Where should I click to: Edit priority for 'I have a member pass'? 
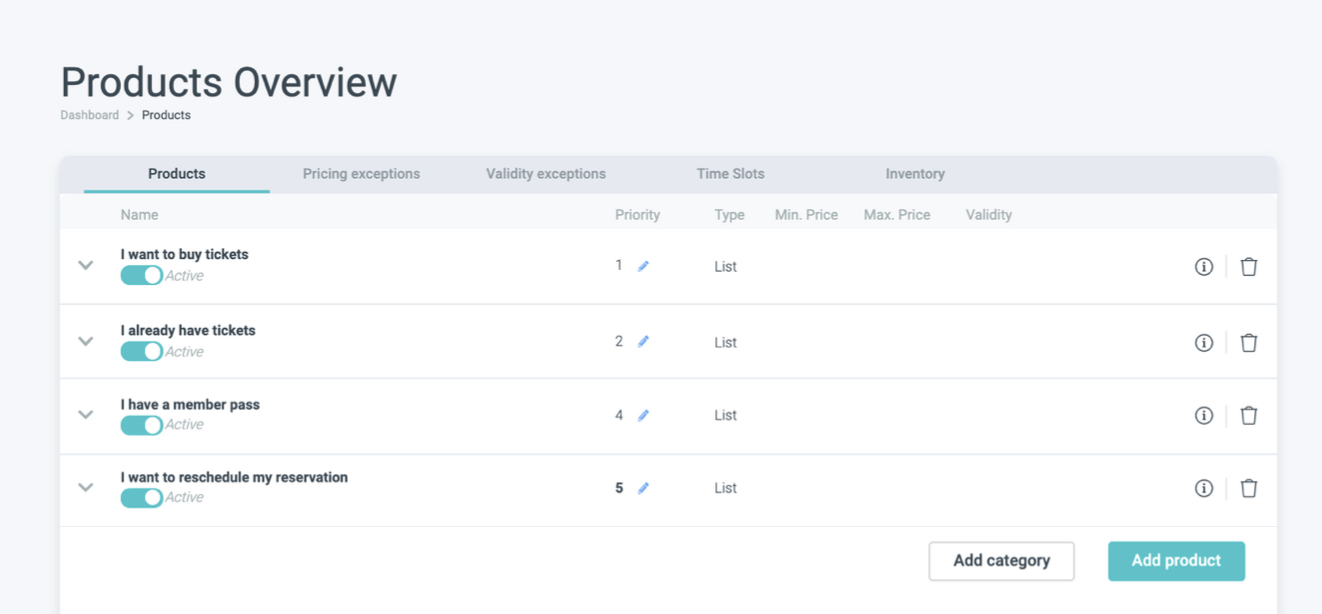click(x=643, y=415)
